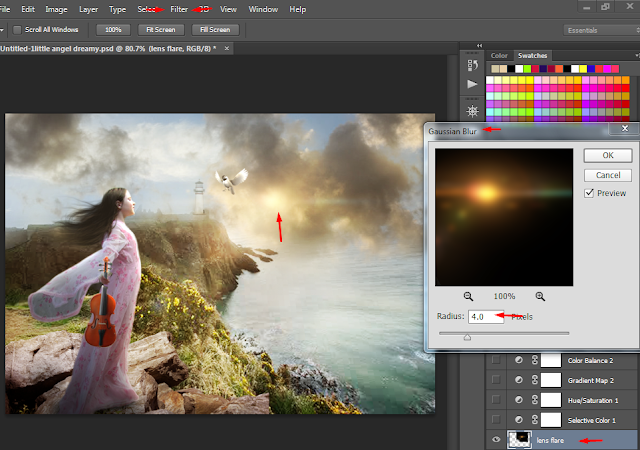Pick the blue swatch in recent colors row
The width and height of the screenshot is (640, 450).
[x=591, y=69]
